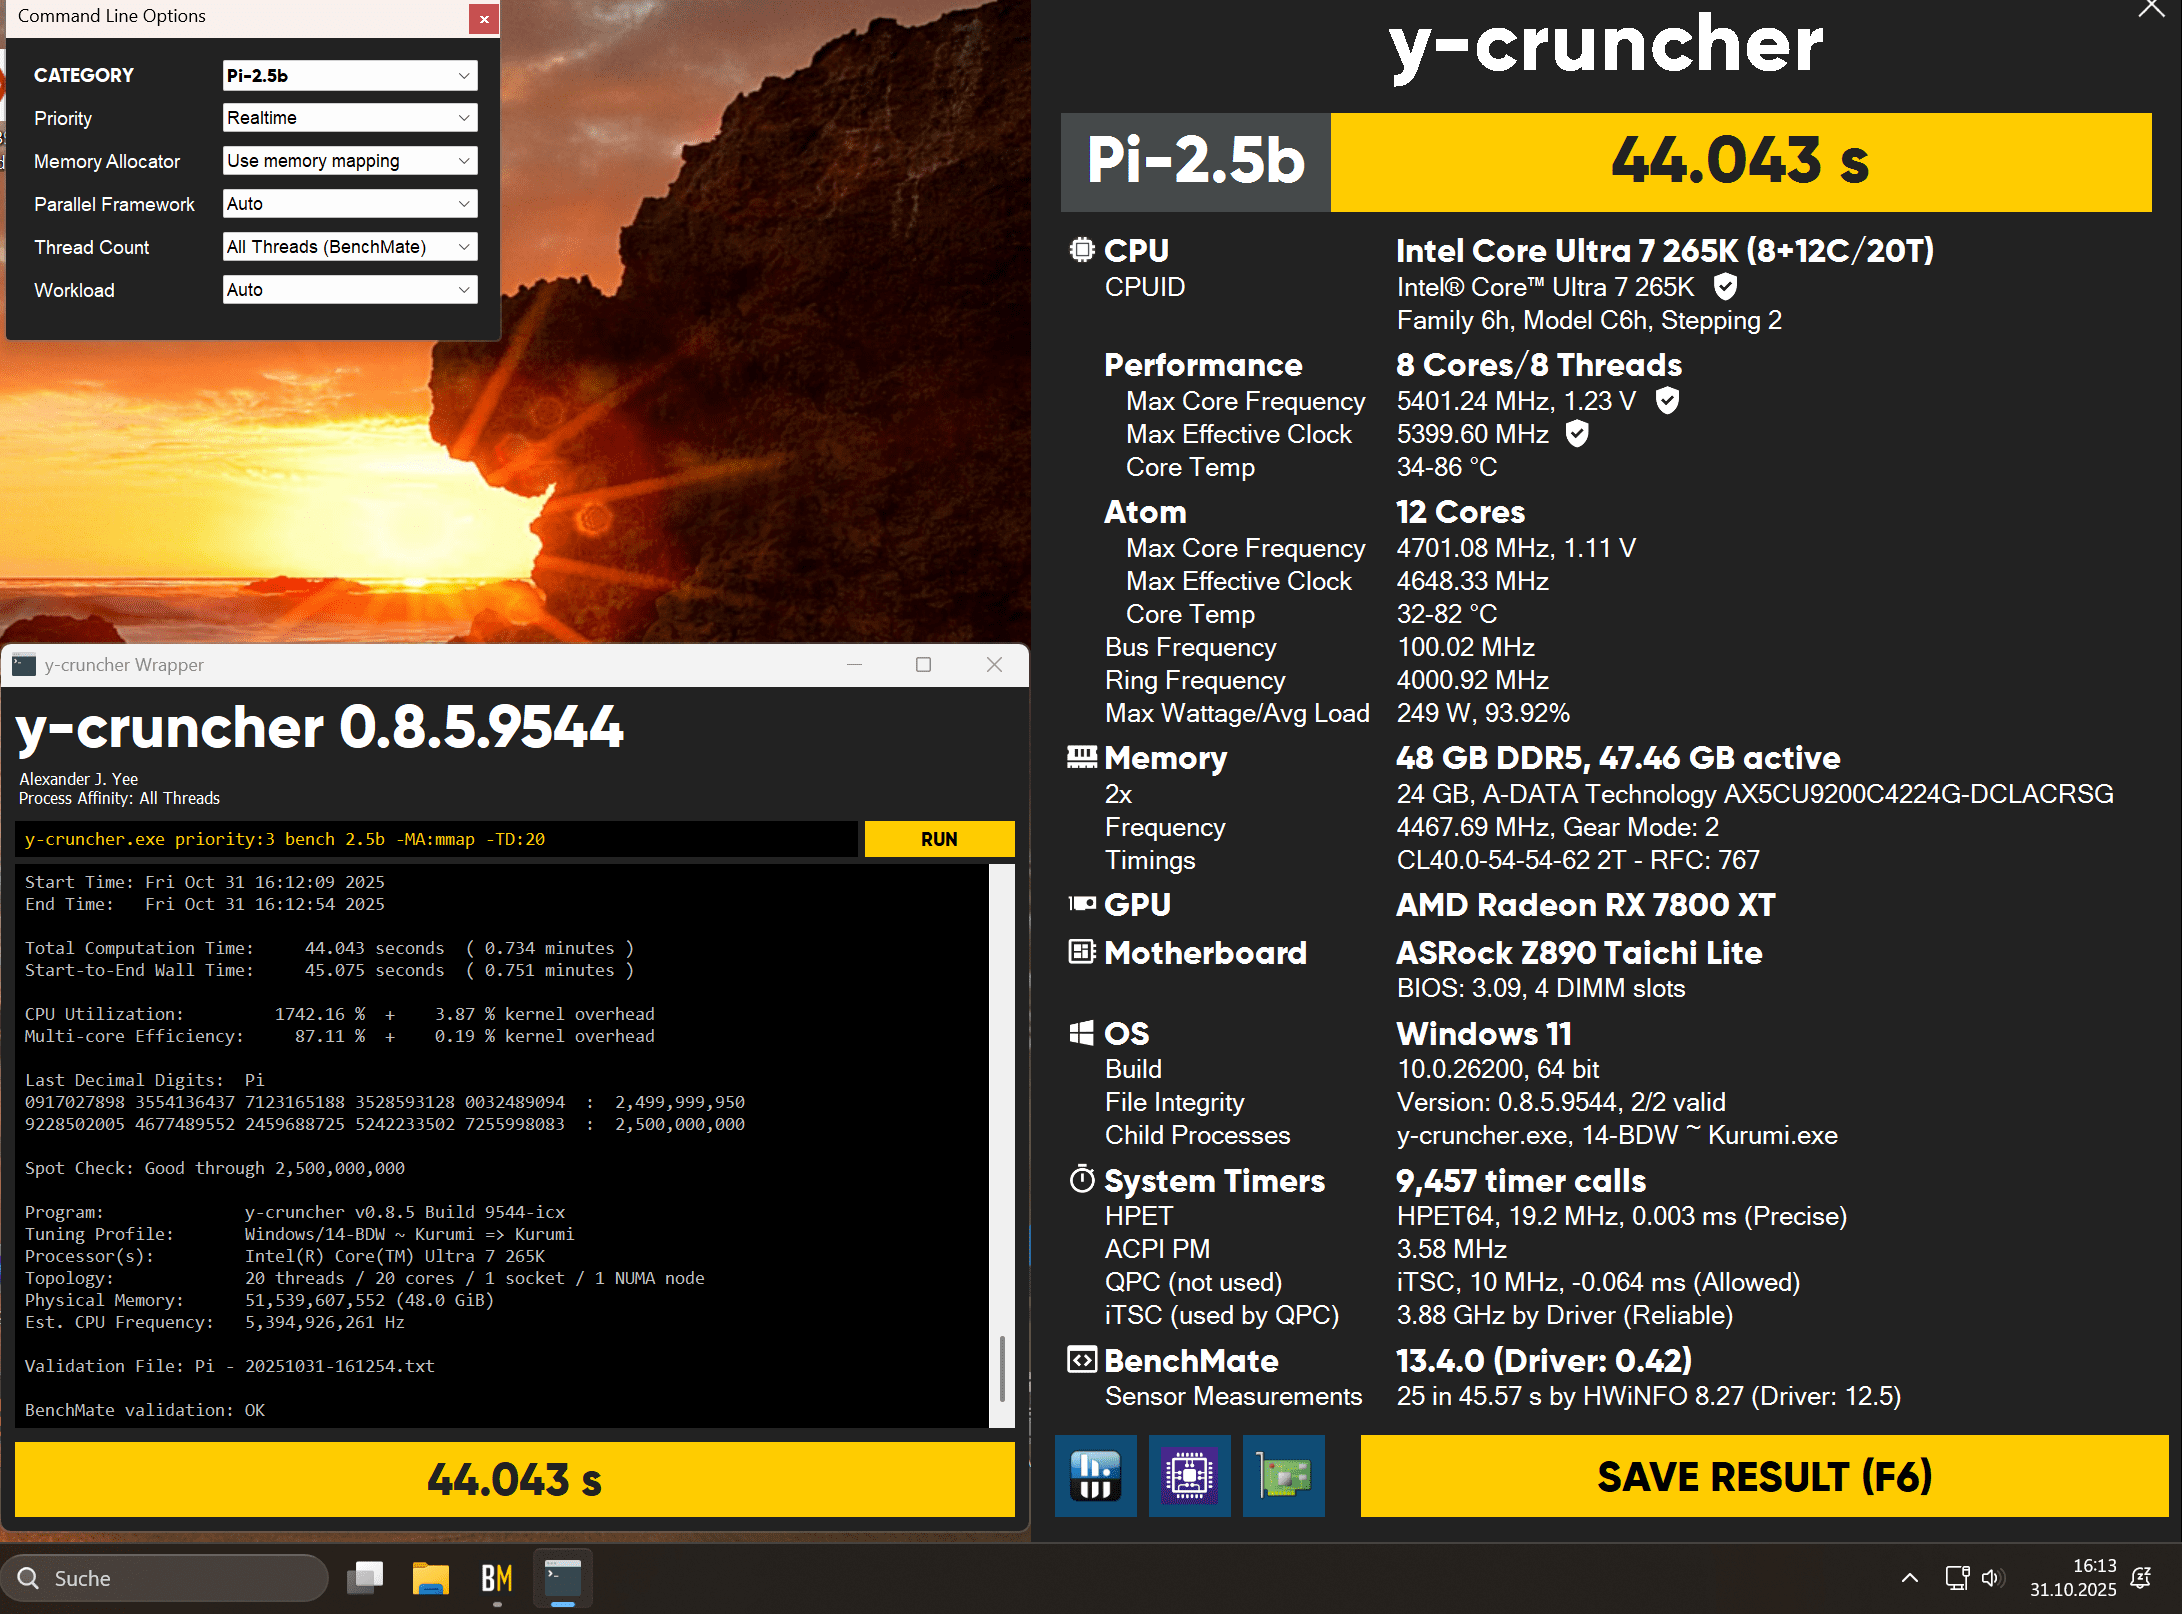Open the CPU-Z chip icon
This screenshot has width=2182, height=1614.
[x=1189, y=1476]
